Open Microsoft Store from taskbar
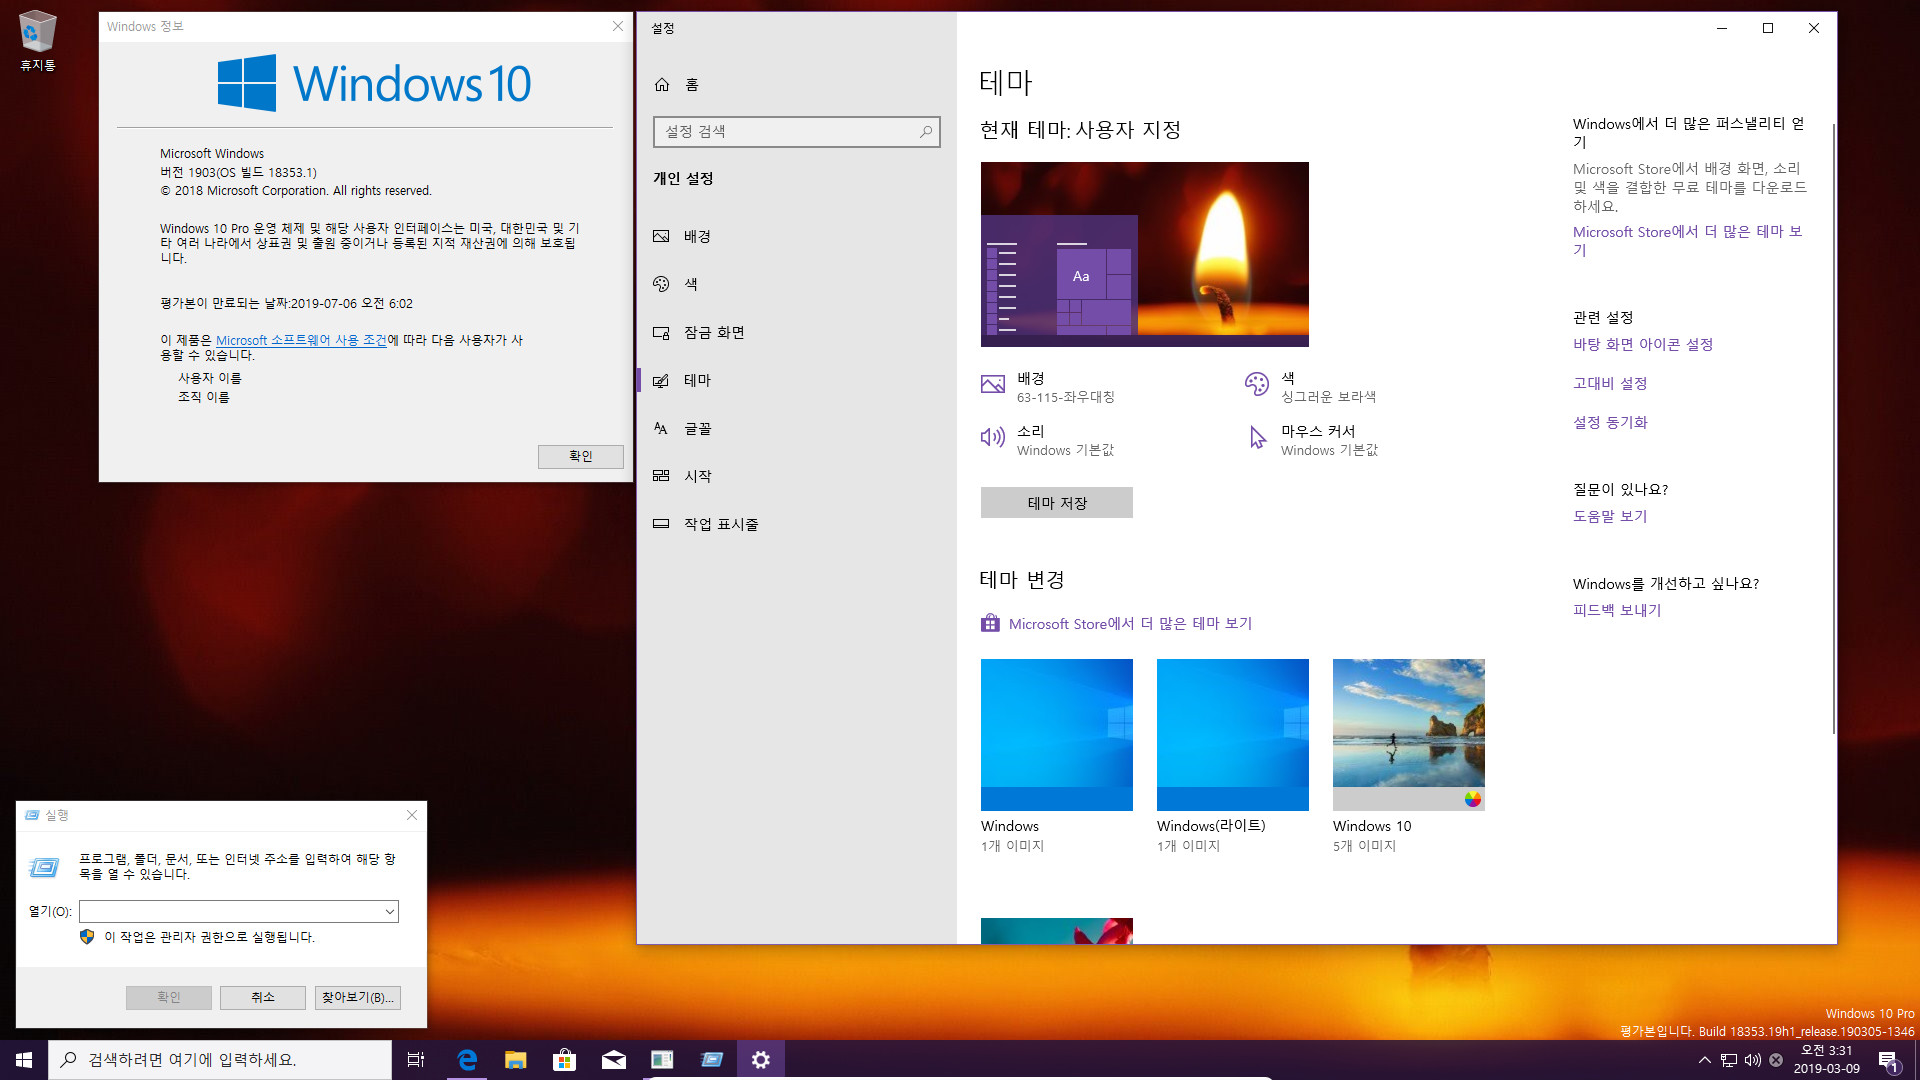1920x1080 pixels. pos(564,1060)
